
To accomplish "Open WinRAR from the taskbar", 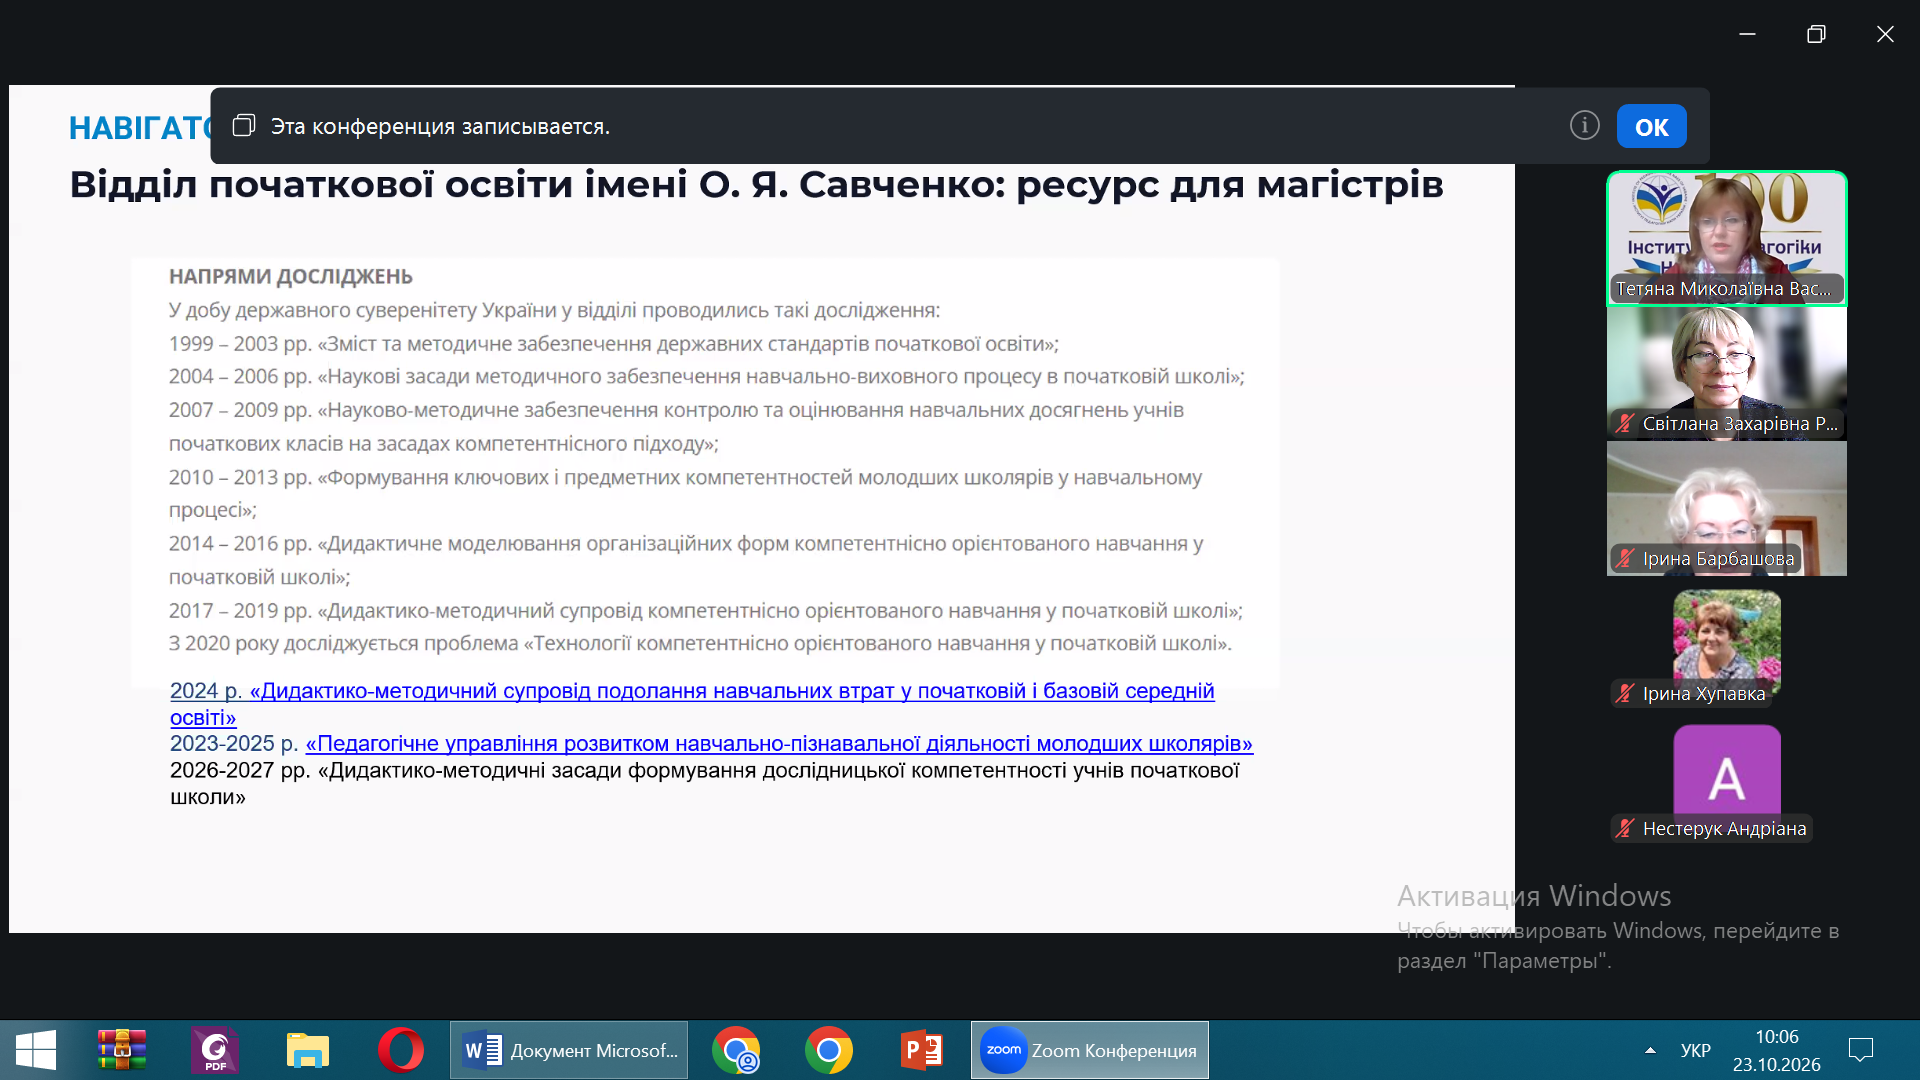I will coord(122,1051).
